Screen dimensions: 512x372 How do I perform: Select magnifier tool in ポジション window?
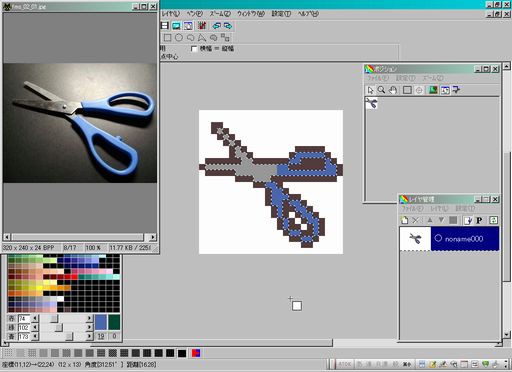[x=382, y=90]
